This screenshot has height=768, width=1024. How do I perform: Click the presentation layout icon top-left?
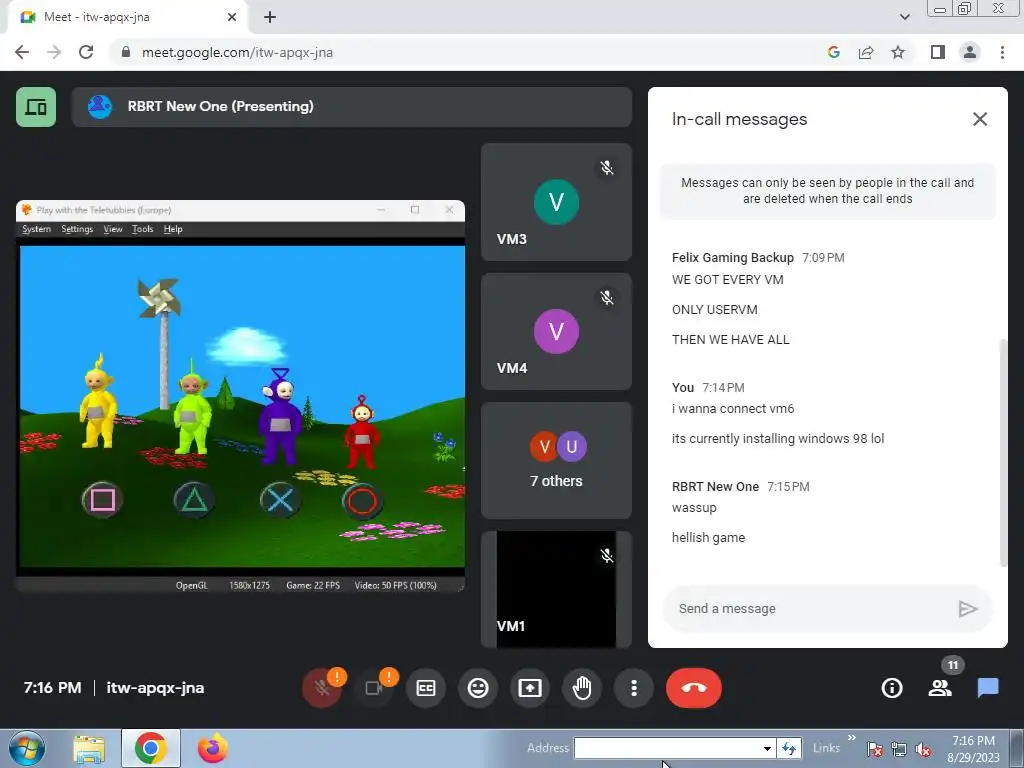[36, 106]
